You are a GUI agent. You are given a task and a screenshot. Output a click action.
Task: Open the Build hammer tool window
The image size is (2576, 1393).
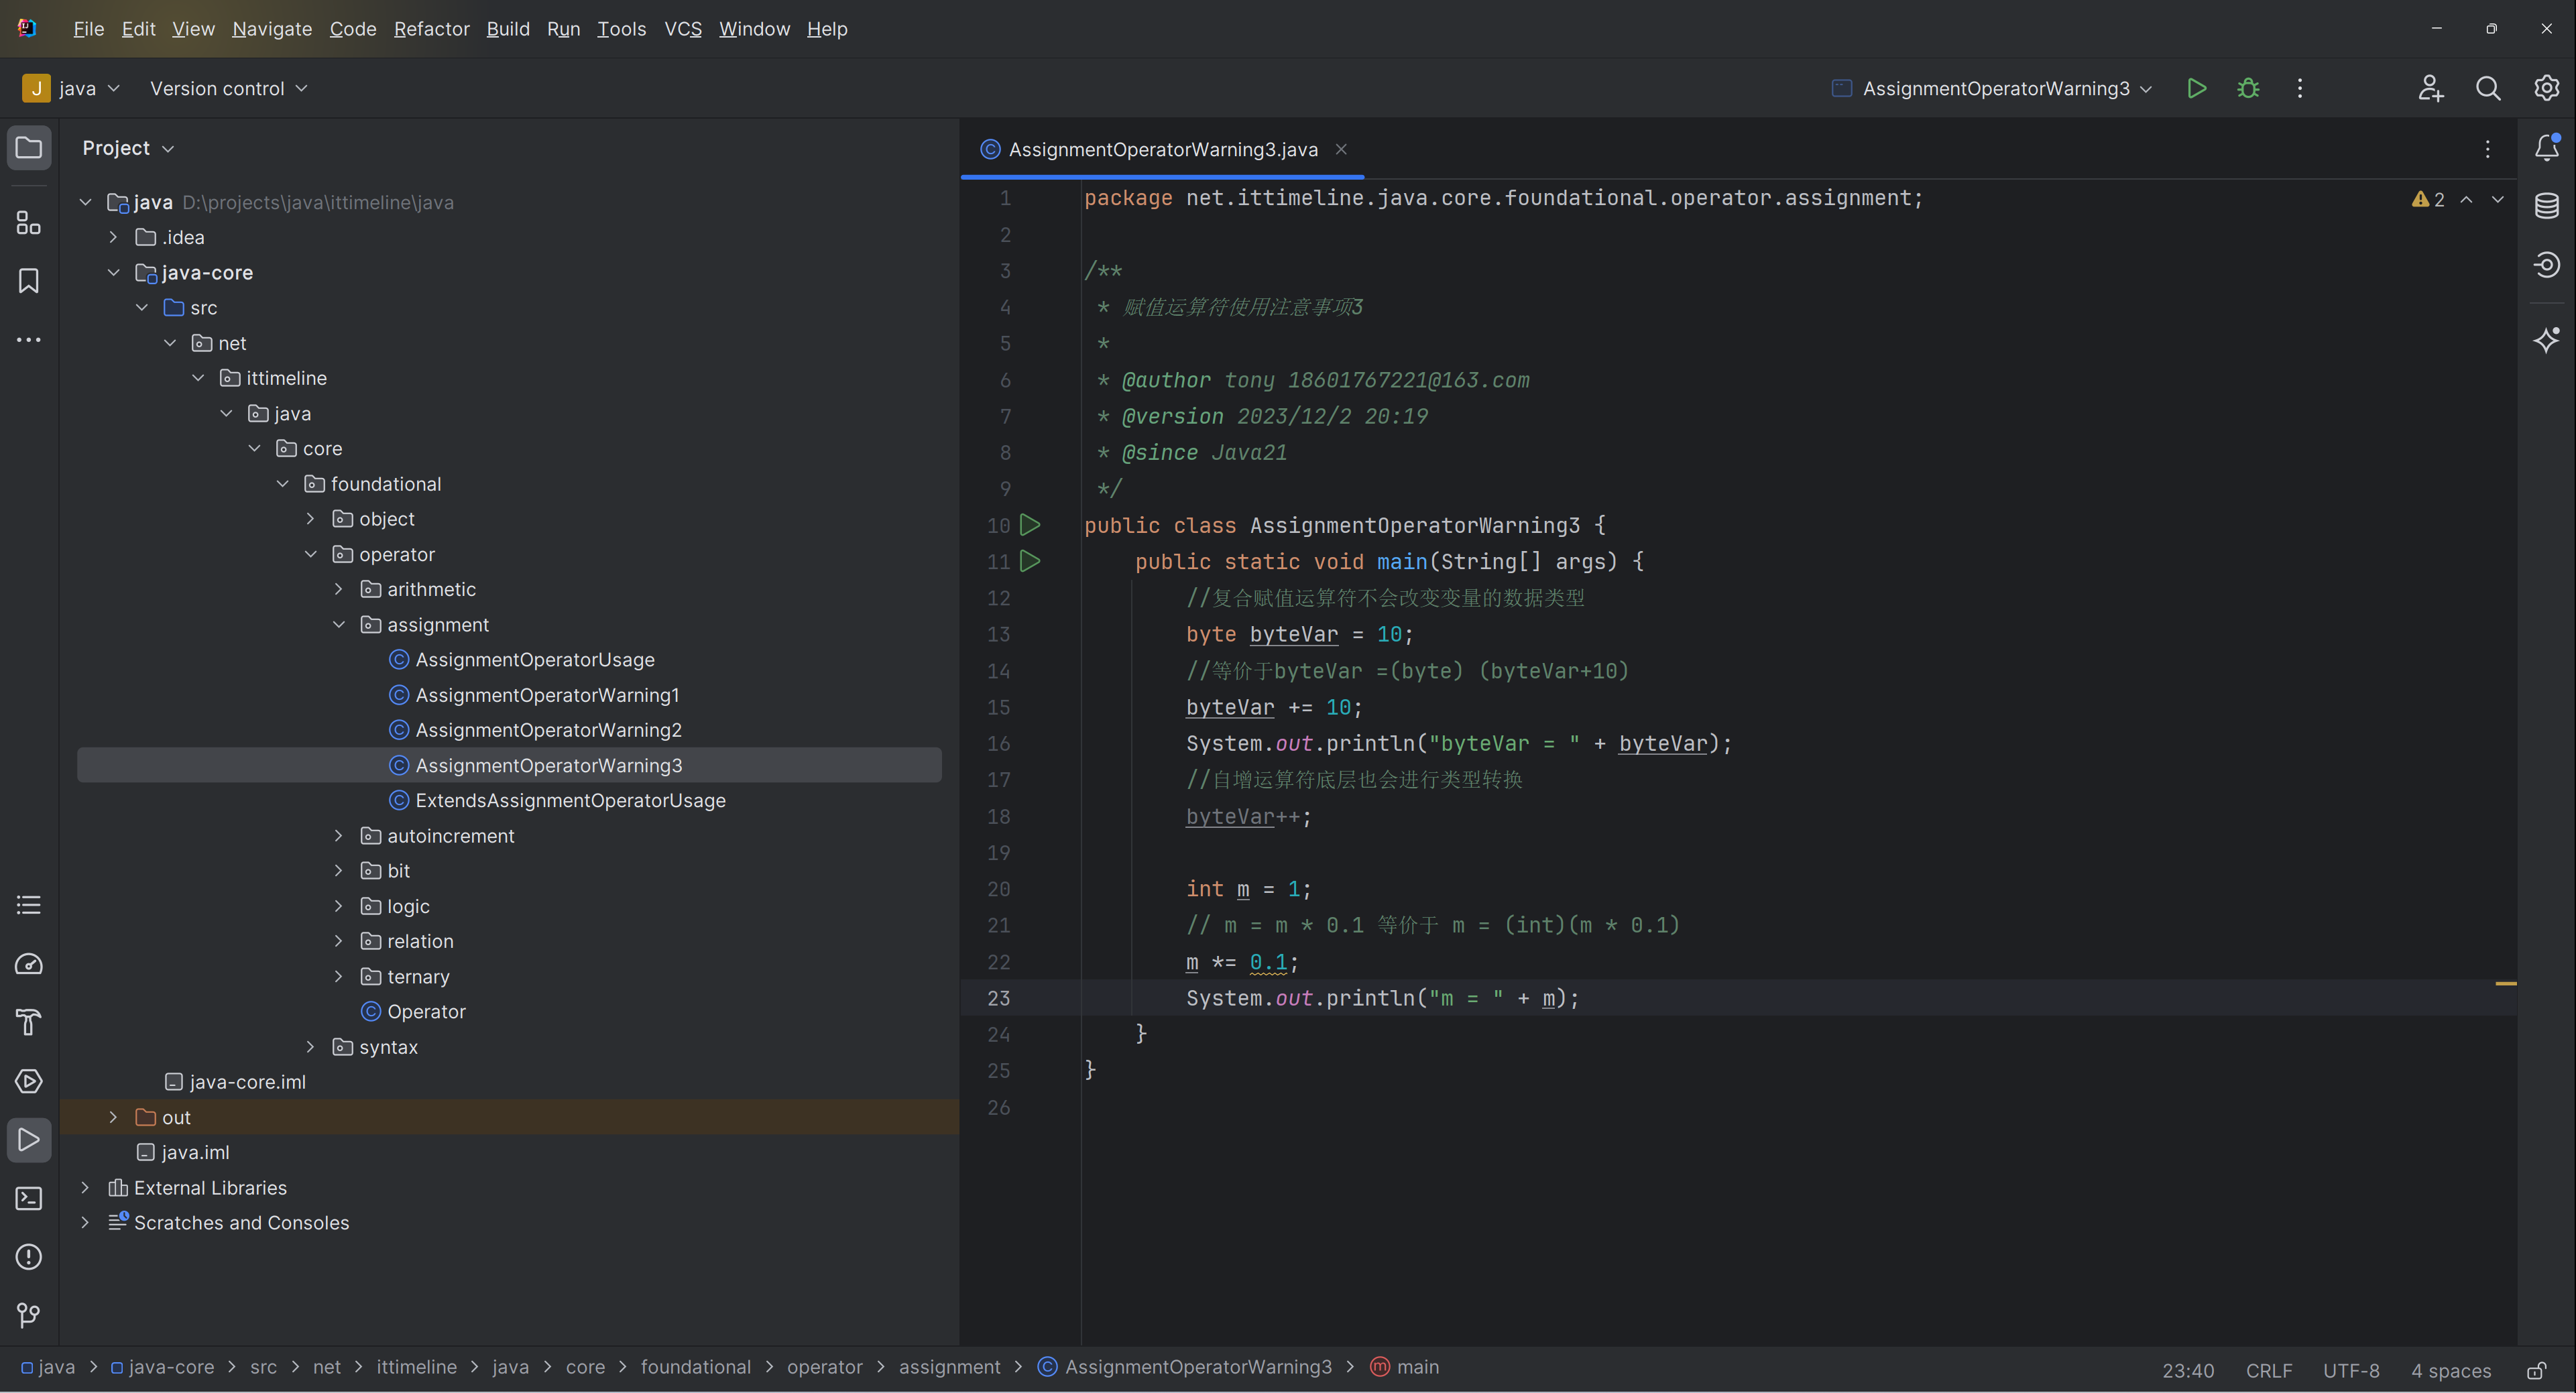(29, 1022)
